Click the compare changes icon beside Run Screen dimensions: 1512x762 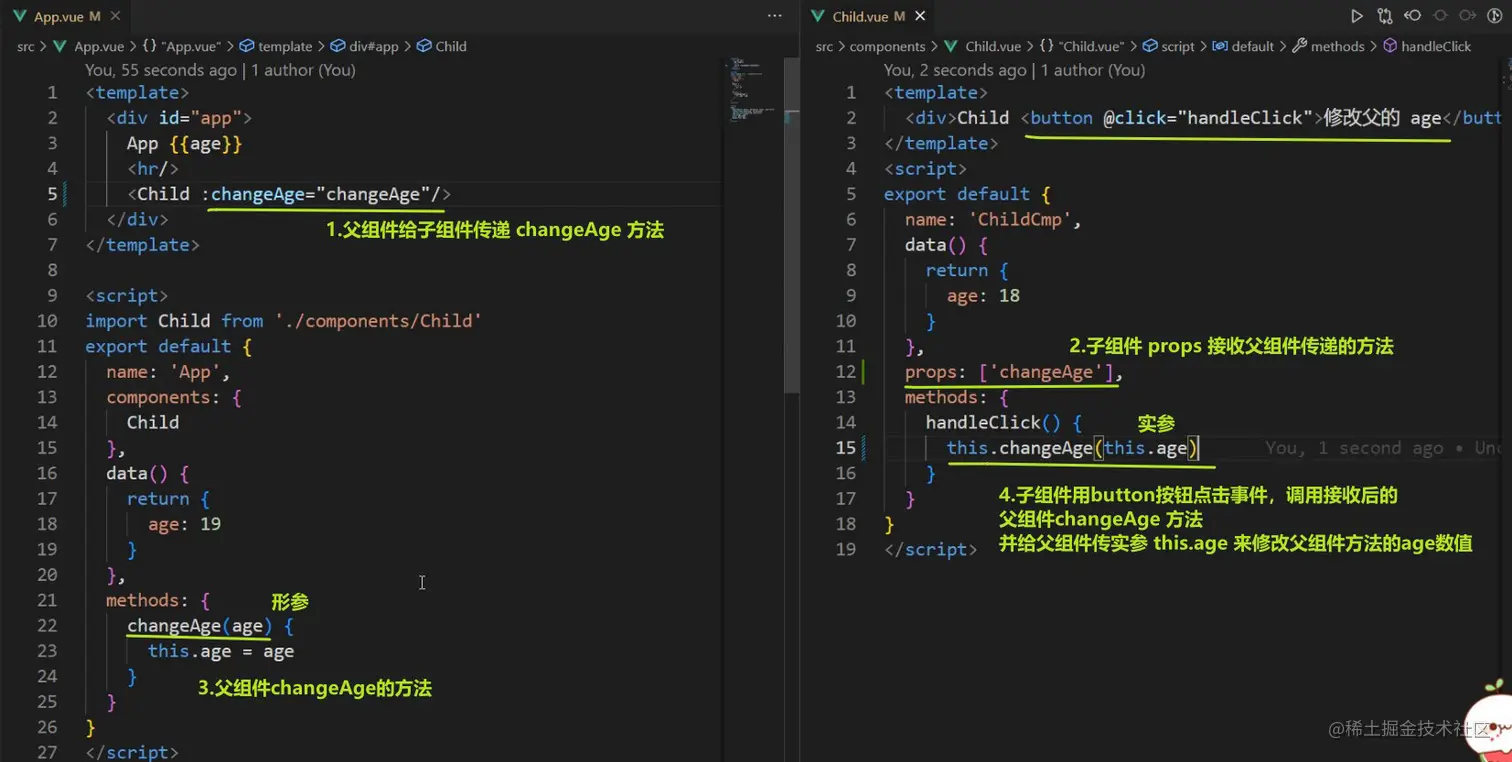tap(1384, 16)
